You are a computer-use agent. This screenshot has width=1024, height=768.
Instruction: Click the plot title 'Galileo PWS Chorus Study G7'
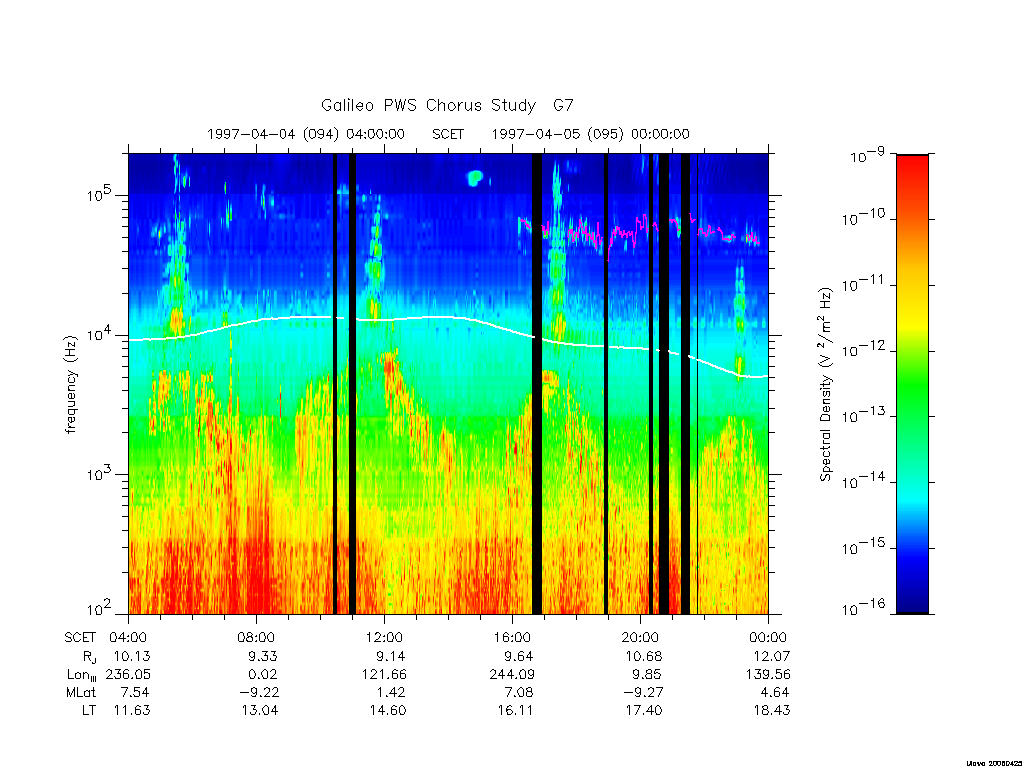tap(447, 105)
